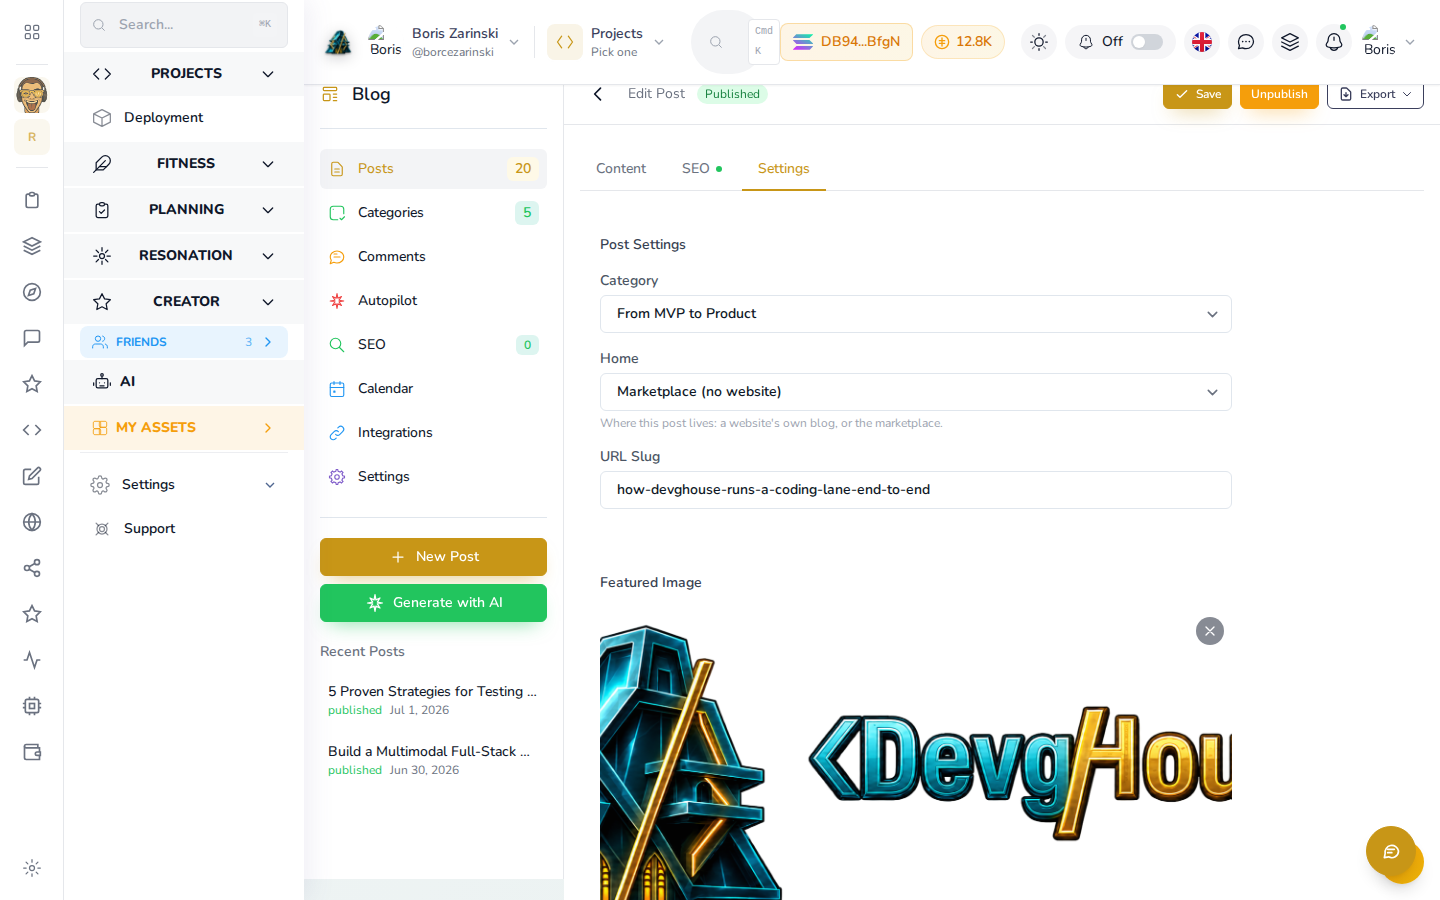This screenshot has height=900, width=1440.
Task: Select the Settings tab of the post editor
Action: coord(784,169)
